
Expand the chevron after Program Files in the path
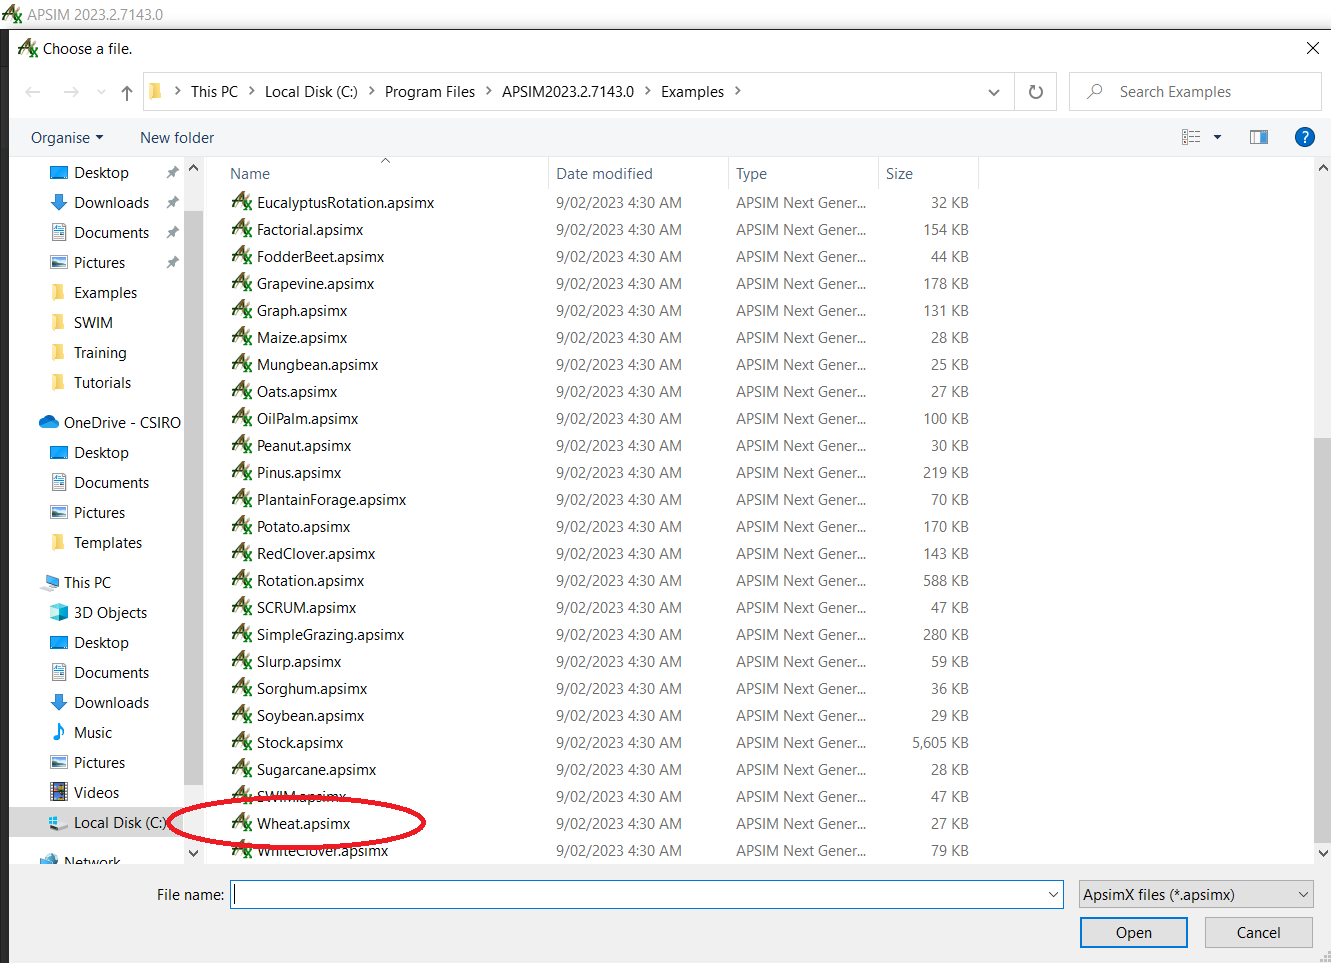[489, 91]
